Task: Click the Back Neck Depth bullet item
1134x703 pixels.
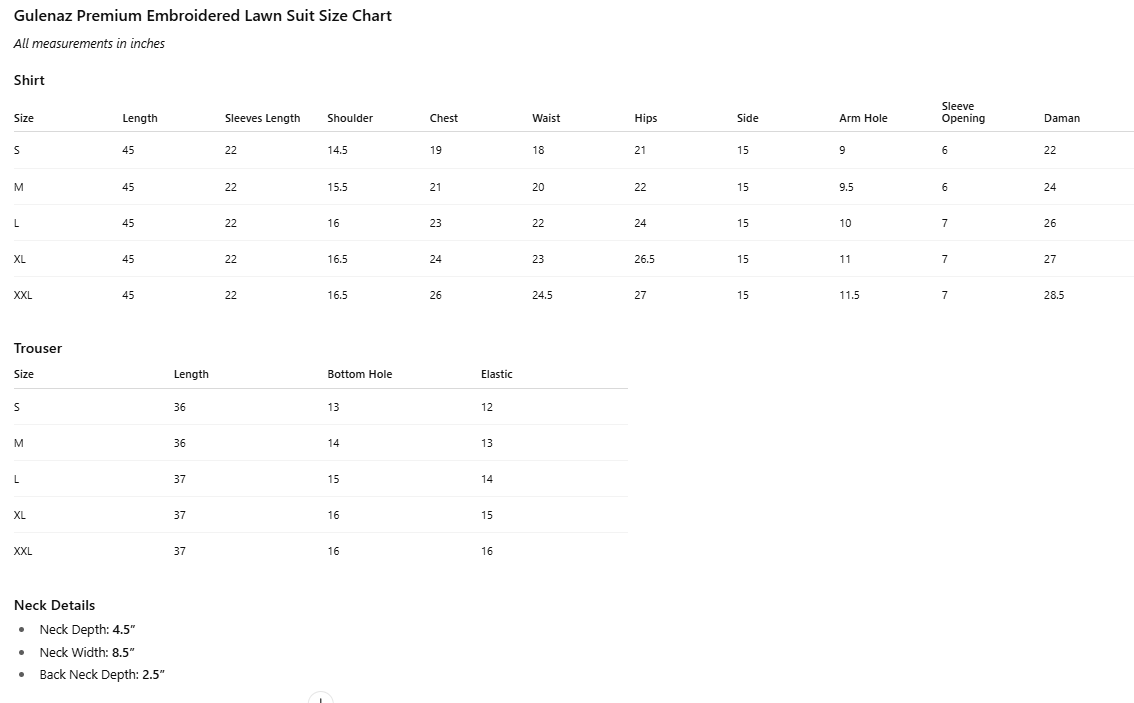Action: pyautogui.click(x=102, y=674)
